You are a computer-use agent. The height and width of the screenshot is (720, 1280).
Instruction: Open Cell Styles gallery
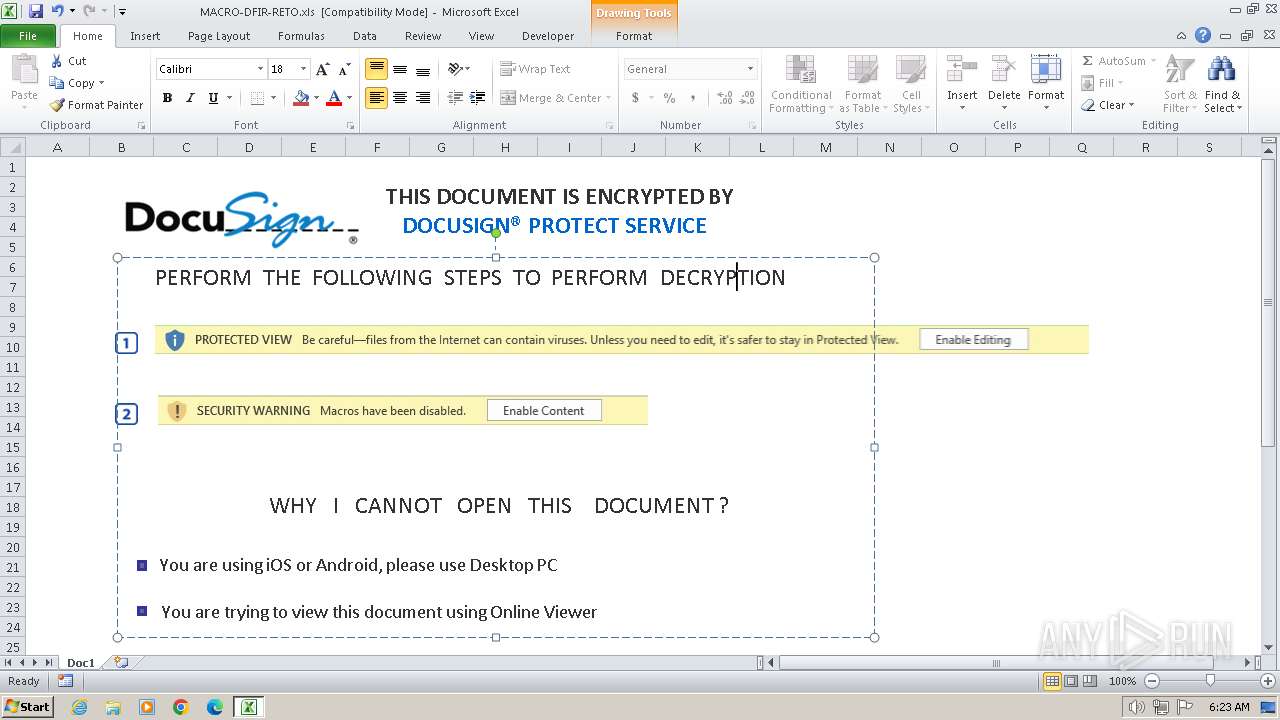[910, 84]
